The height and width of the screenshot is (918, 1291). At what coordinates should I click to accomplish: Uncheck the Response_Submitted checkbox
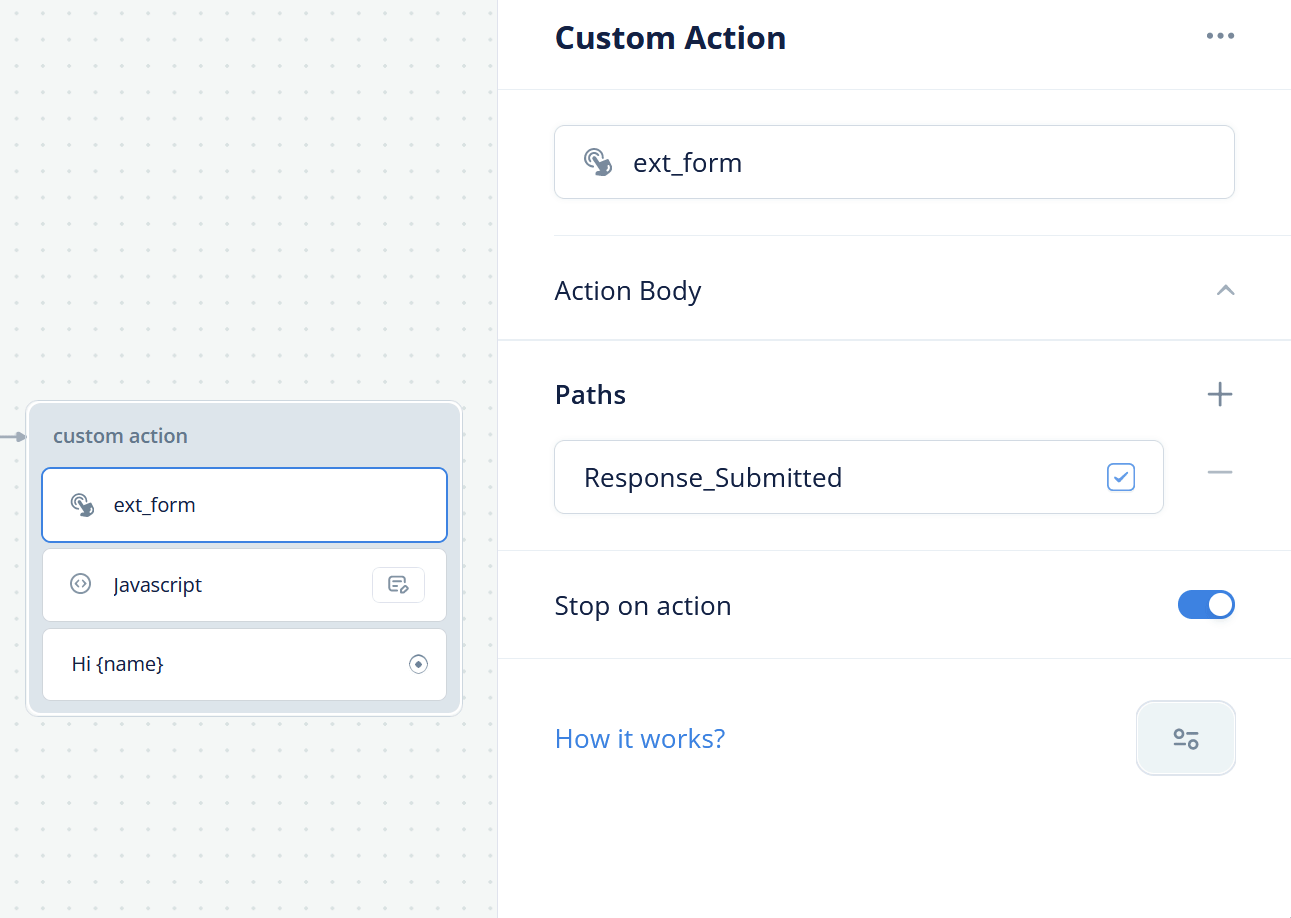click(1121, 477)
